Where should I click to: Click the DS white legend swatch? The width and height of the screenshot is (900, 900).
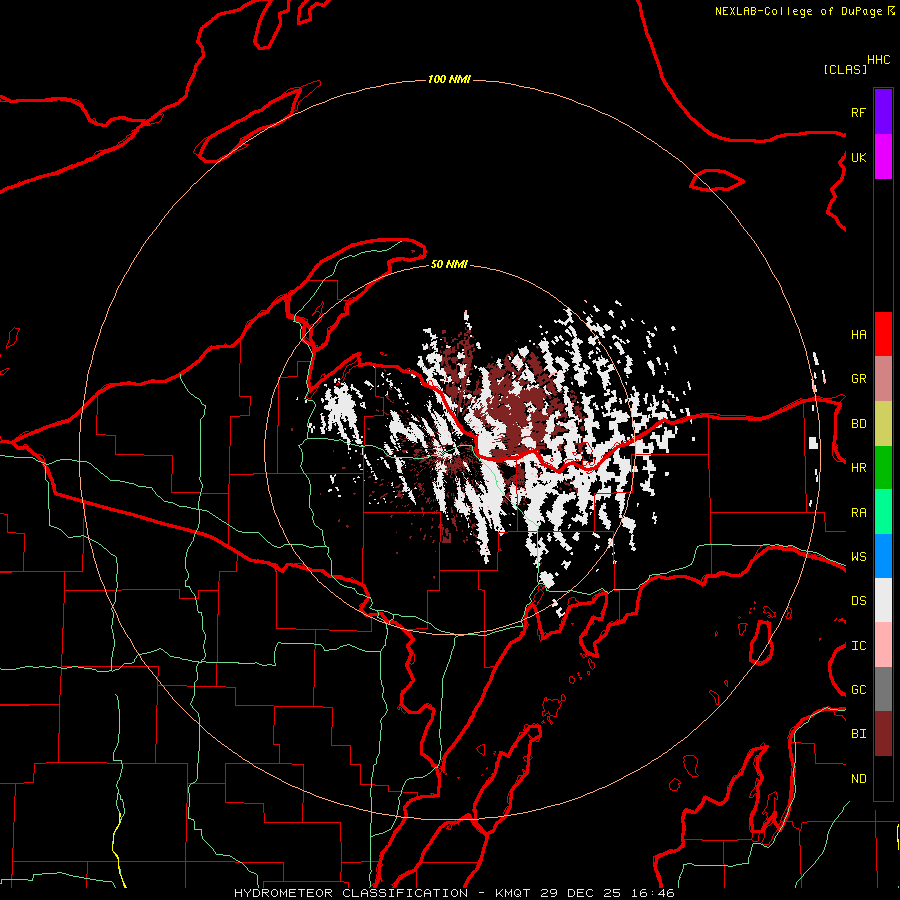(883, 600)
